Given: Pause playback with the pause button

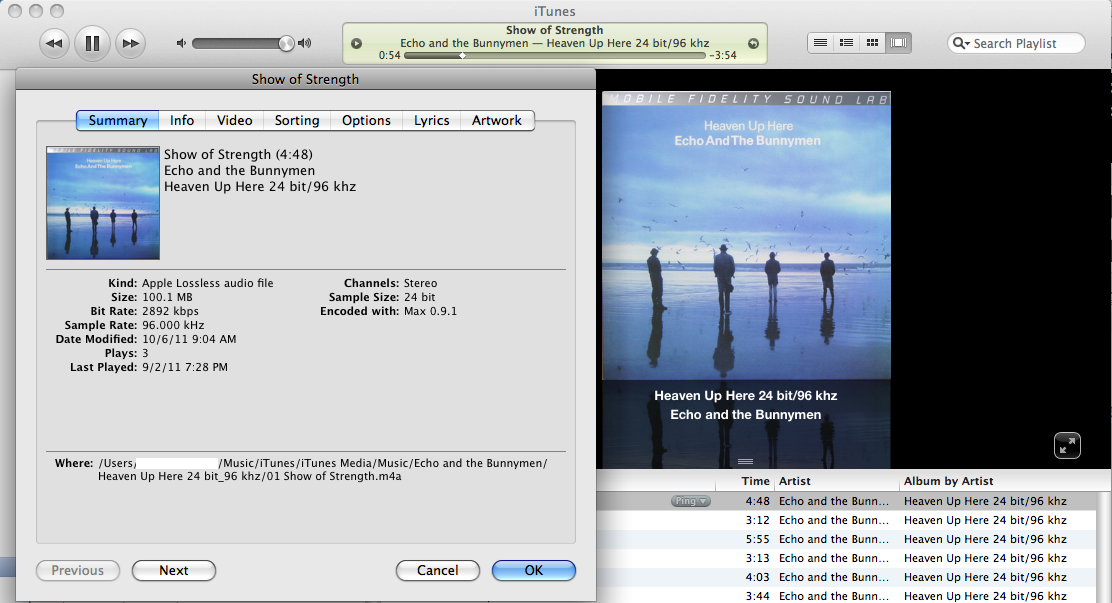Looking at the screenshot, I should point(92,43).
